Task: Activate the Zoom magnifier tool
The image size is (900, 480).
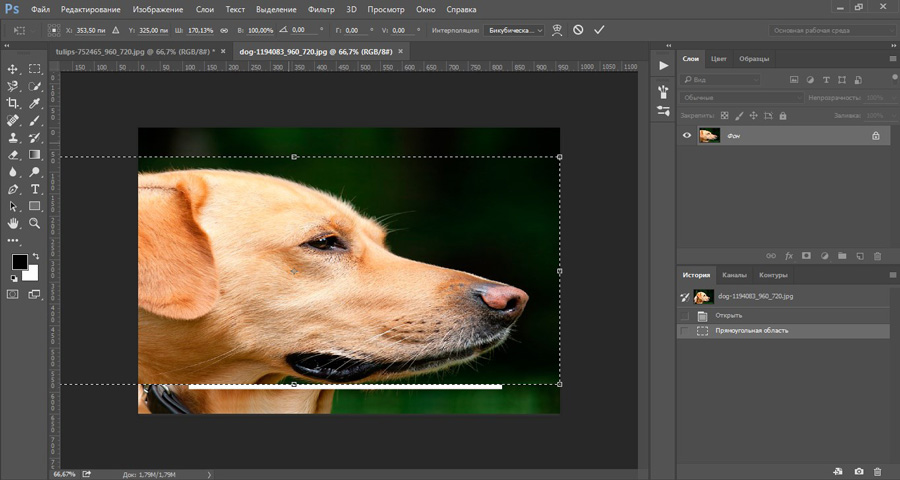Action: click(x=35, y=223)
